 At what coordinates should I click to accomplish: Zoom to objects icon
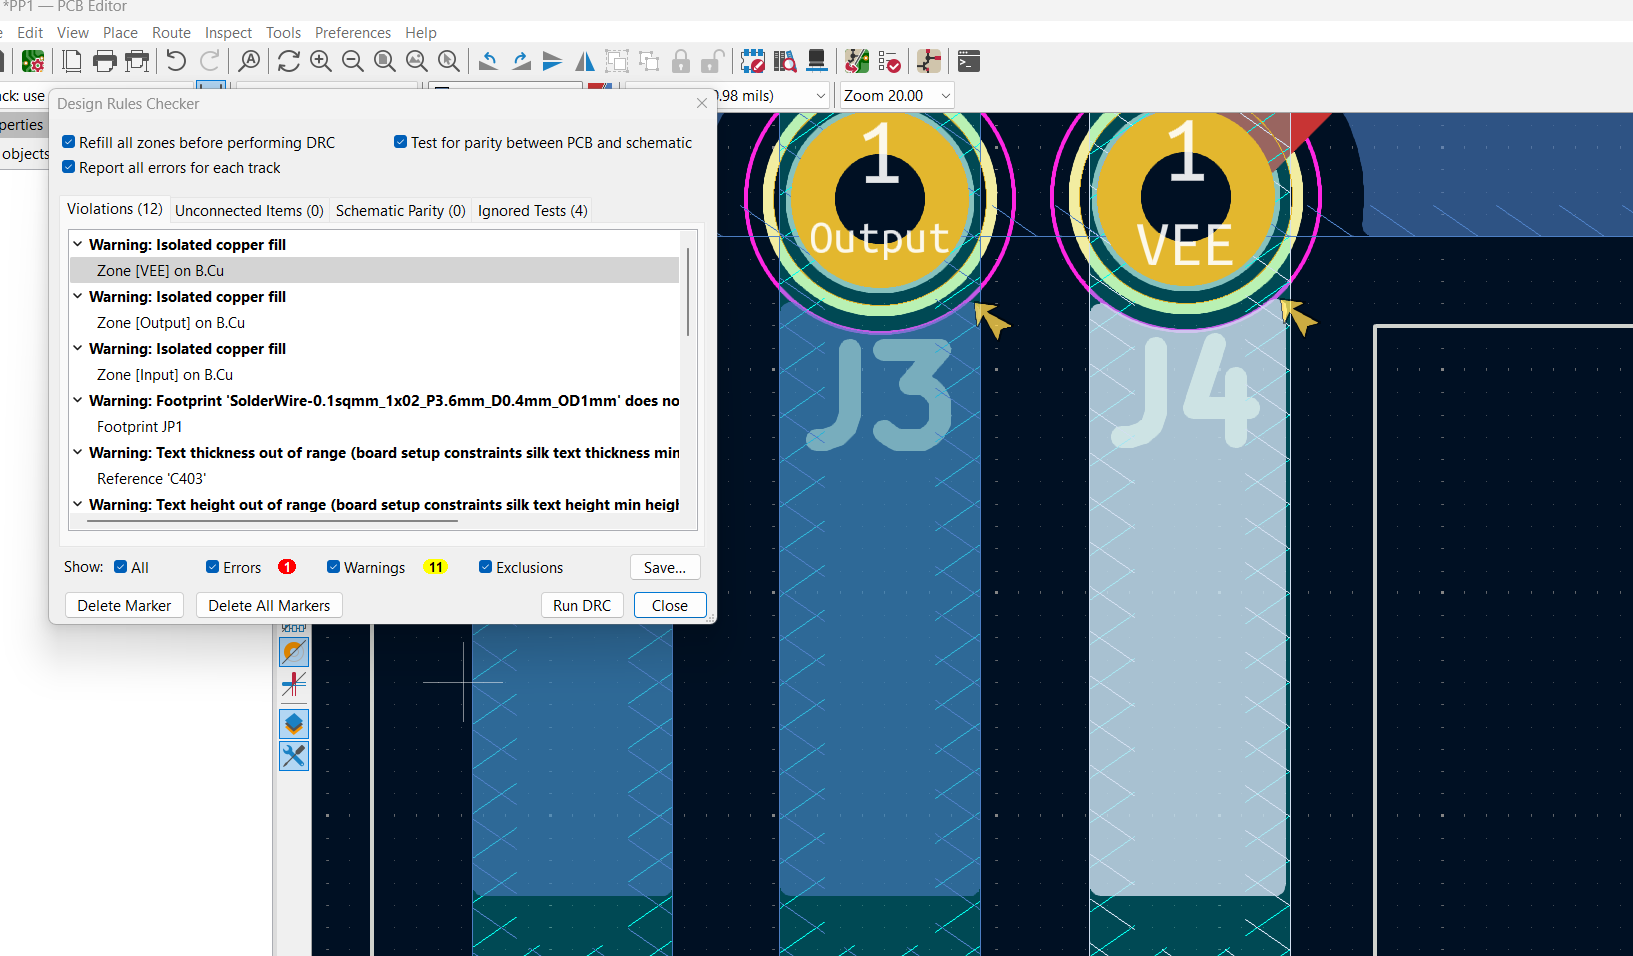416,62
